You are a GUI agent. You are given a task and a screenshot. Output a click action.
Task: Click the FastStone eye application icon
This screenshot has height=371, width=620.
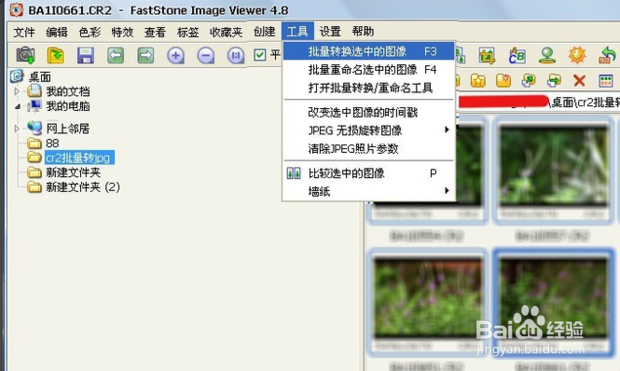click(x=16, y=10)
